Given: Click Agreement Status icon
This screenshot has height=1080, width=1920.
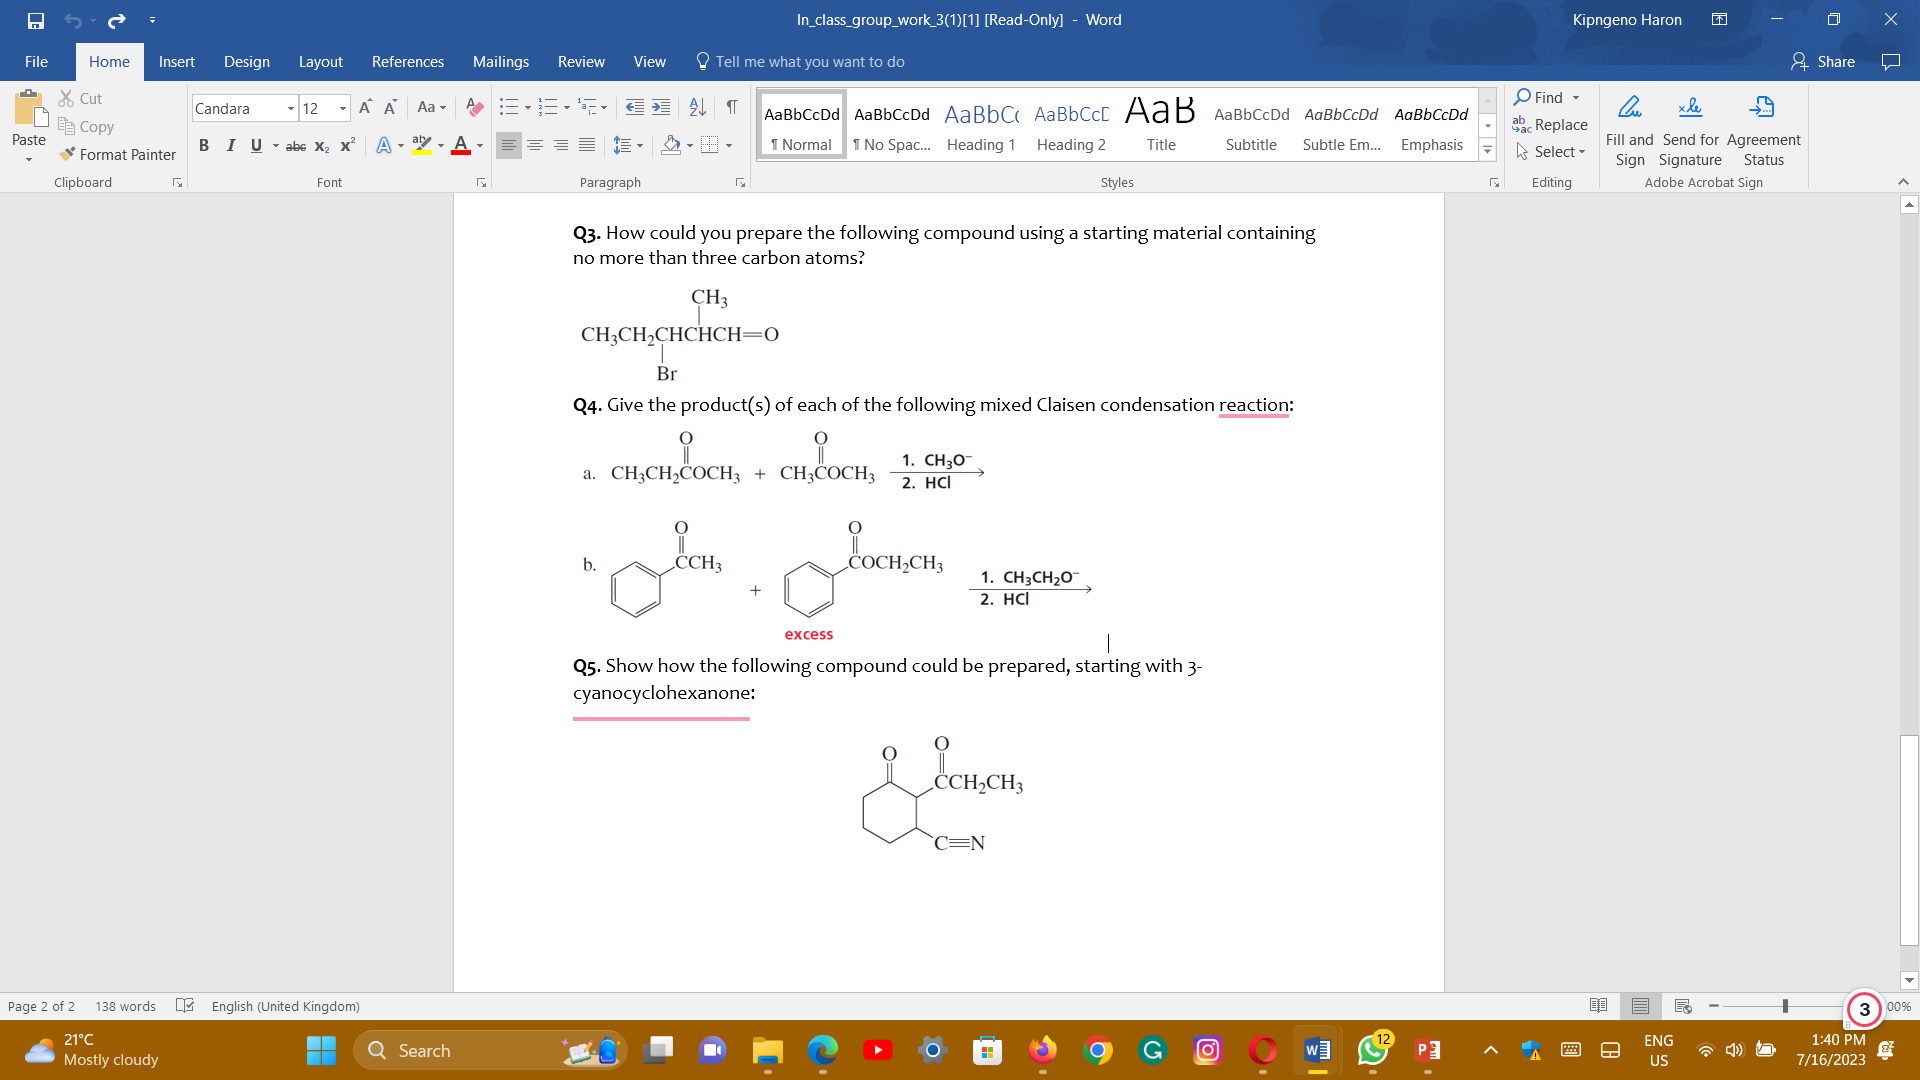Looking at the screenshot, I should [x=1762, y=107].
